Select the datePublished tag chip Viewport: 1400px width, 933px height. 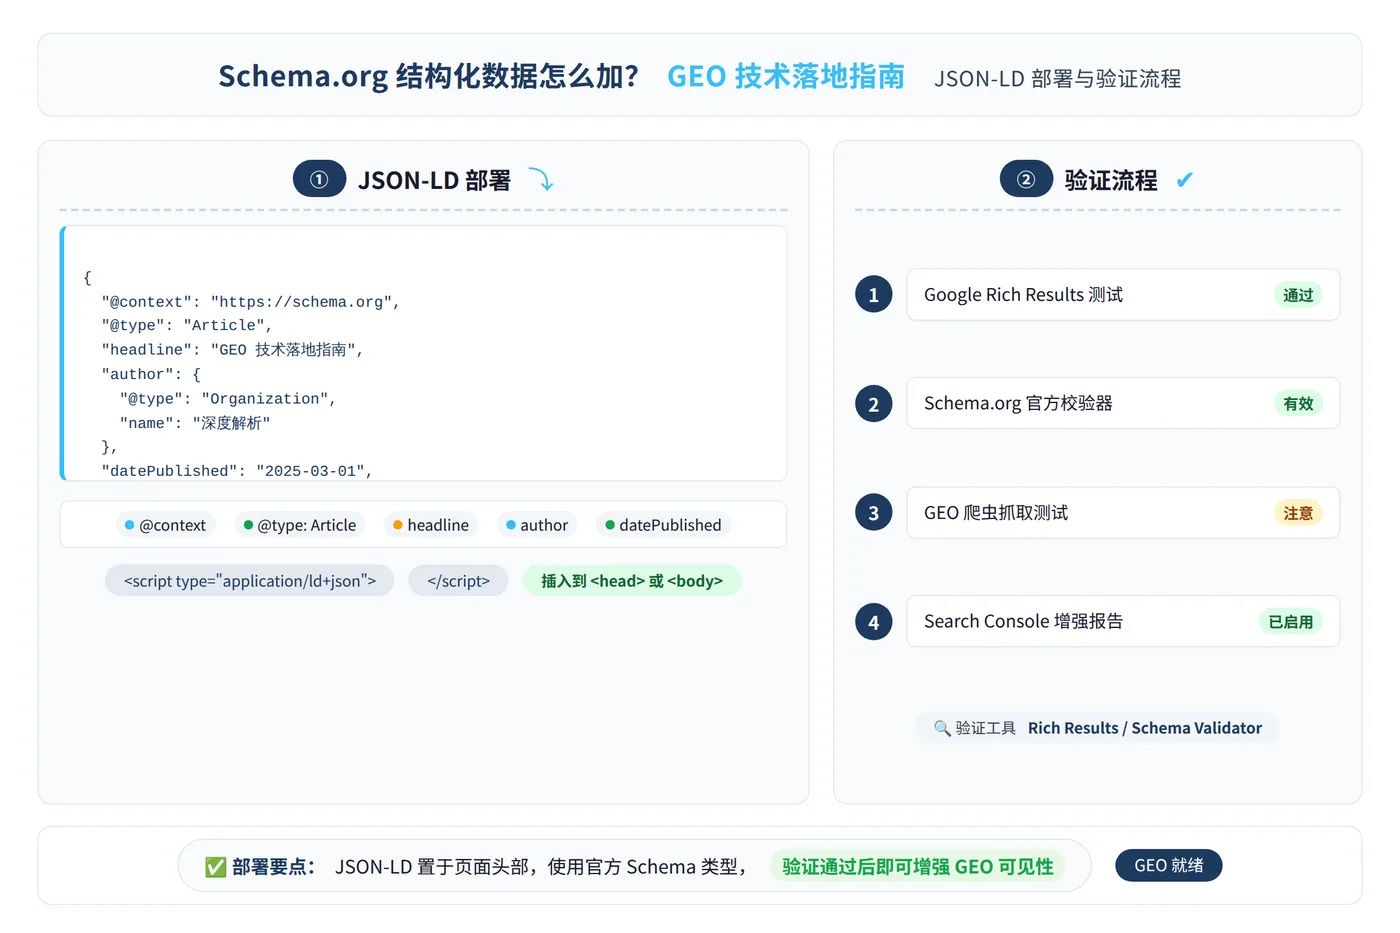tap(663, 525)
